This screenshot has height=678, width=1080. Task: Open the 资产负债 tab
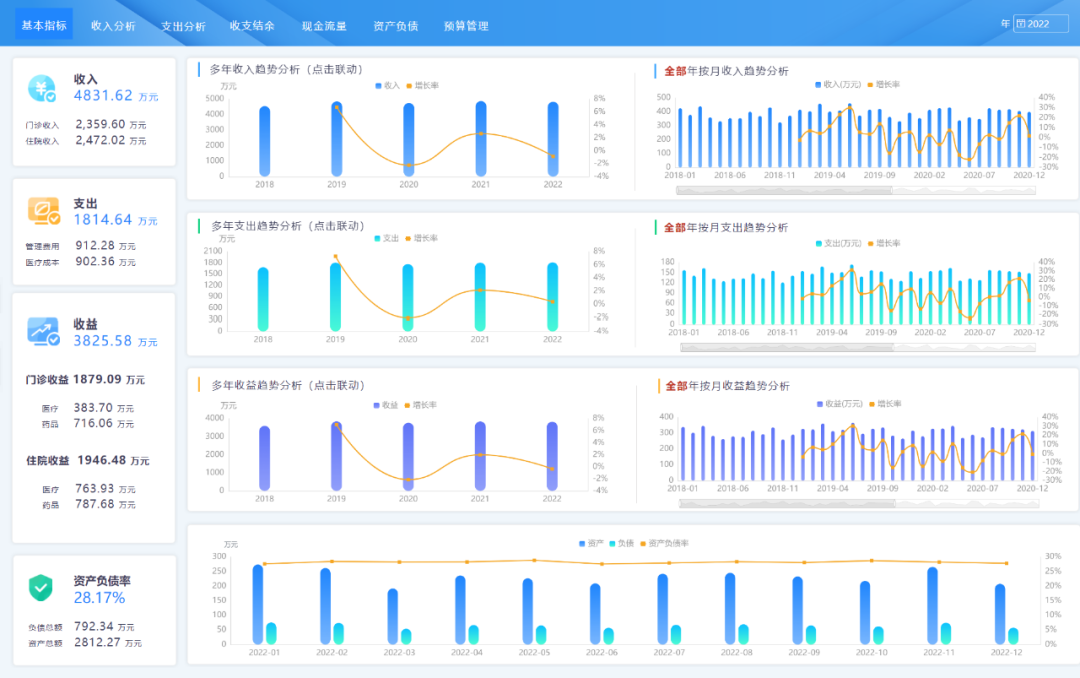395,25
